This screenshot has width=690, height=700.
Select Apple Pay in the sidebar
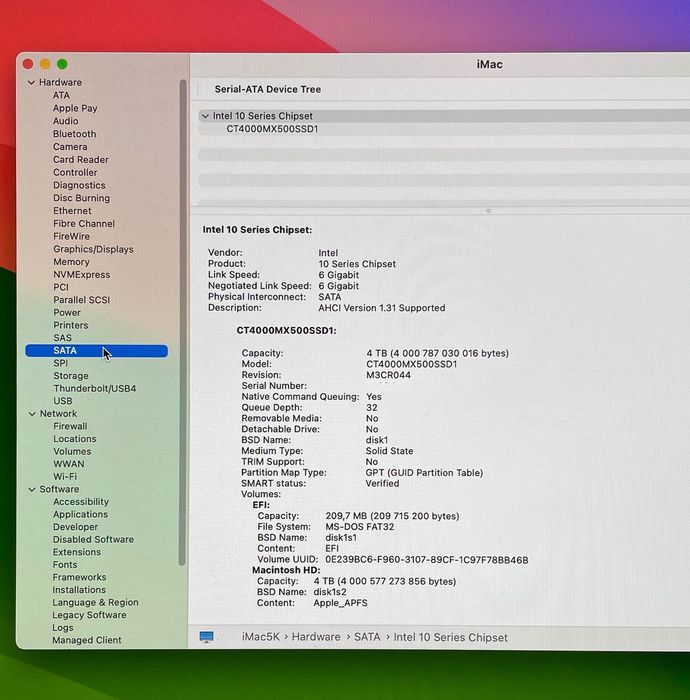click(75, 108)
